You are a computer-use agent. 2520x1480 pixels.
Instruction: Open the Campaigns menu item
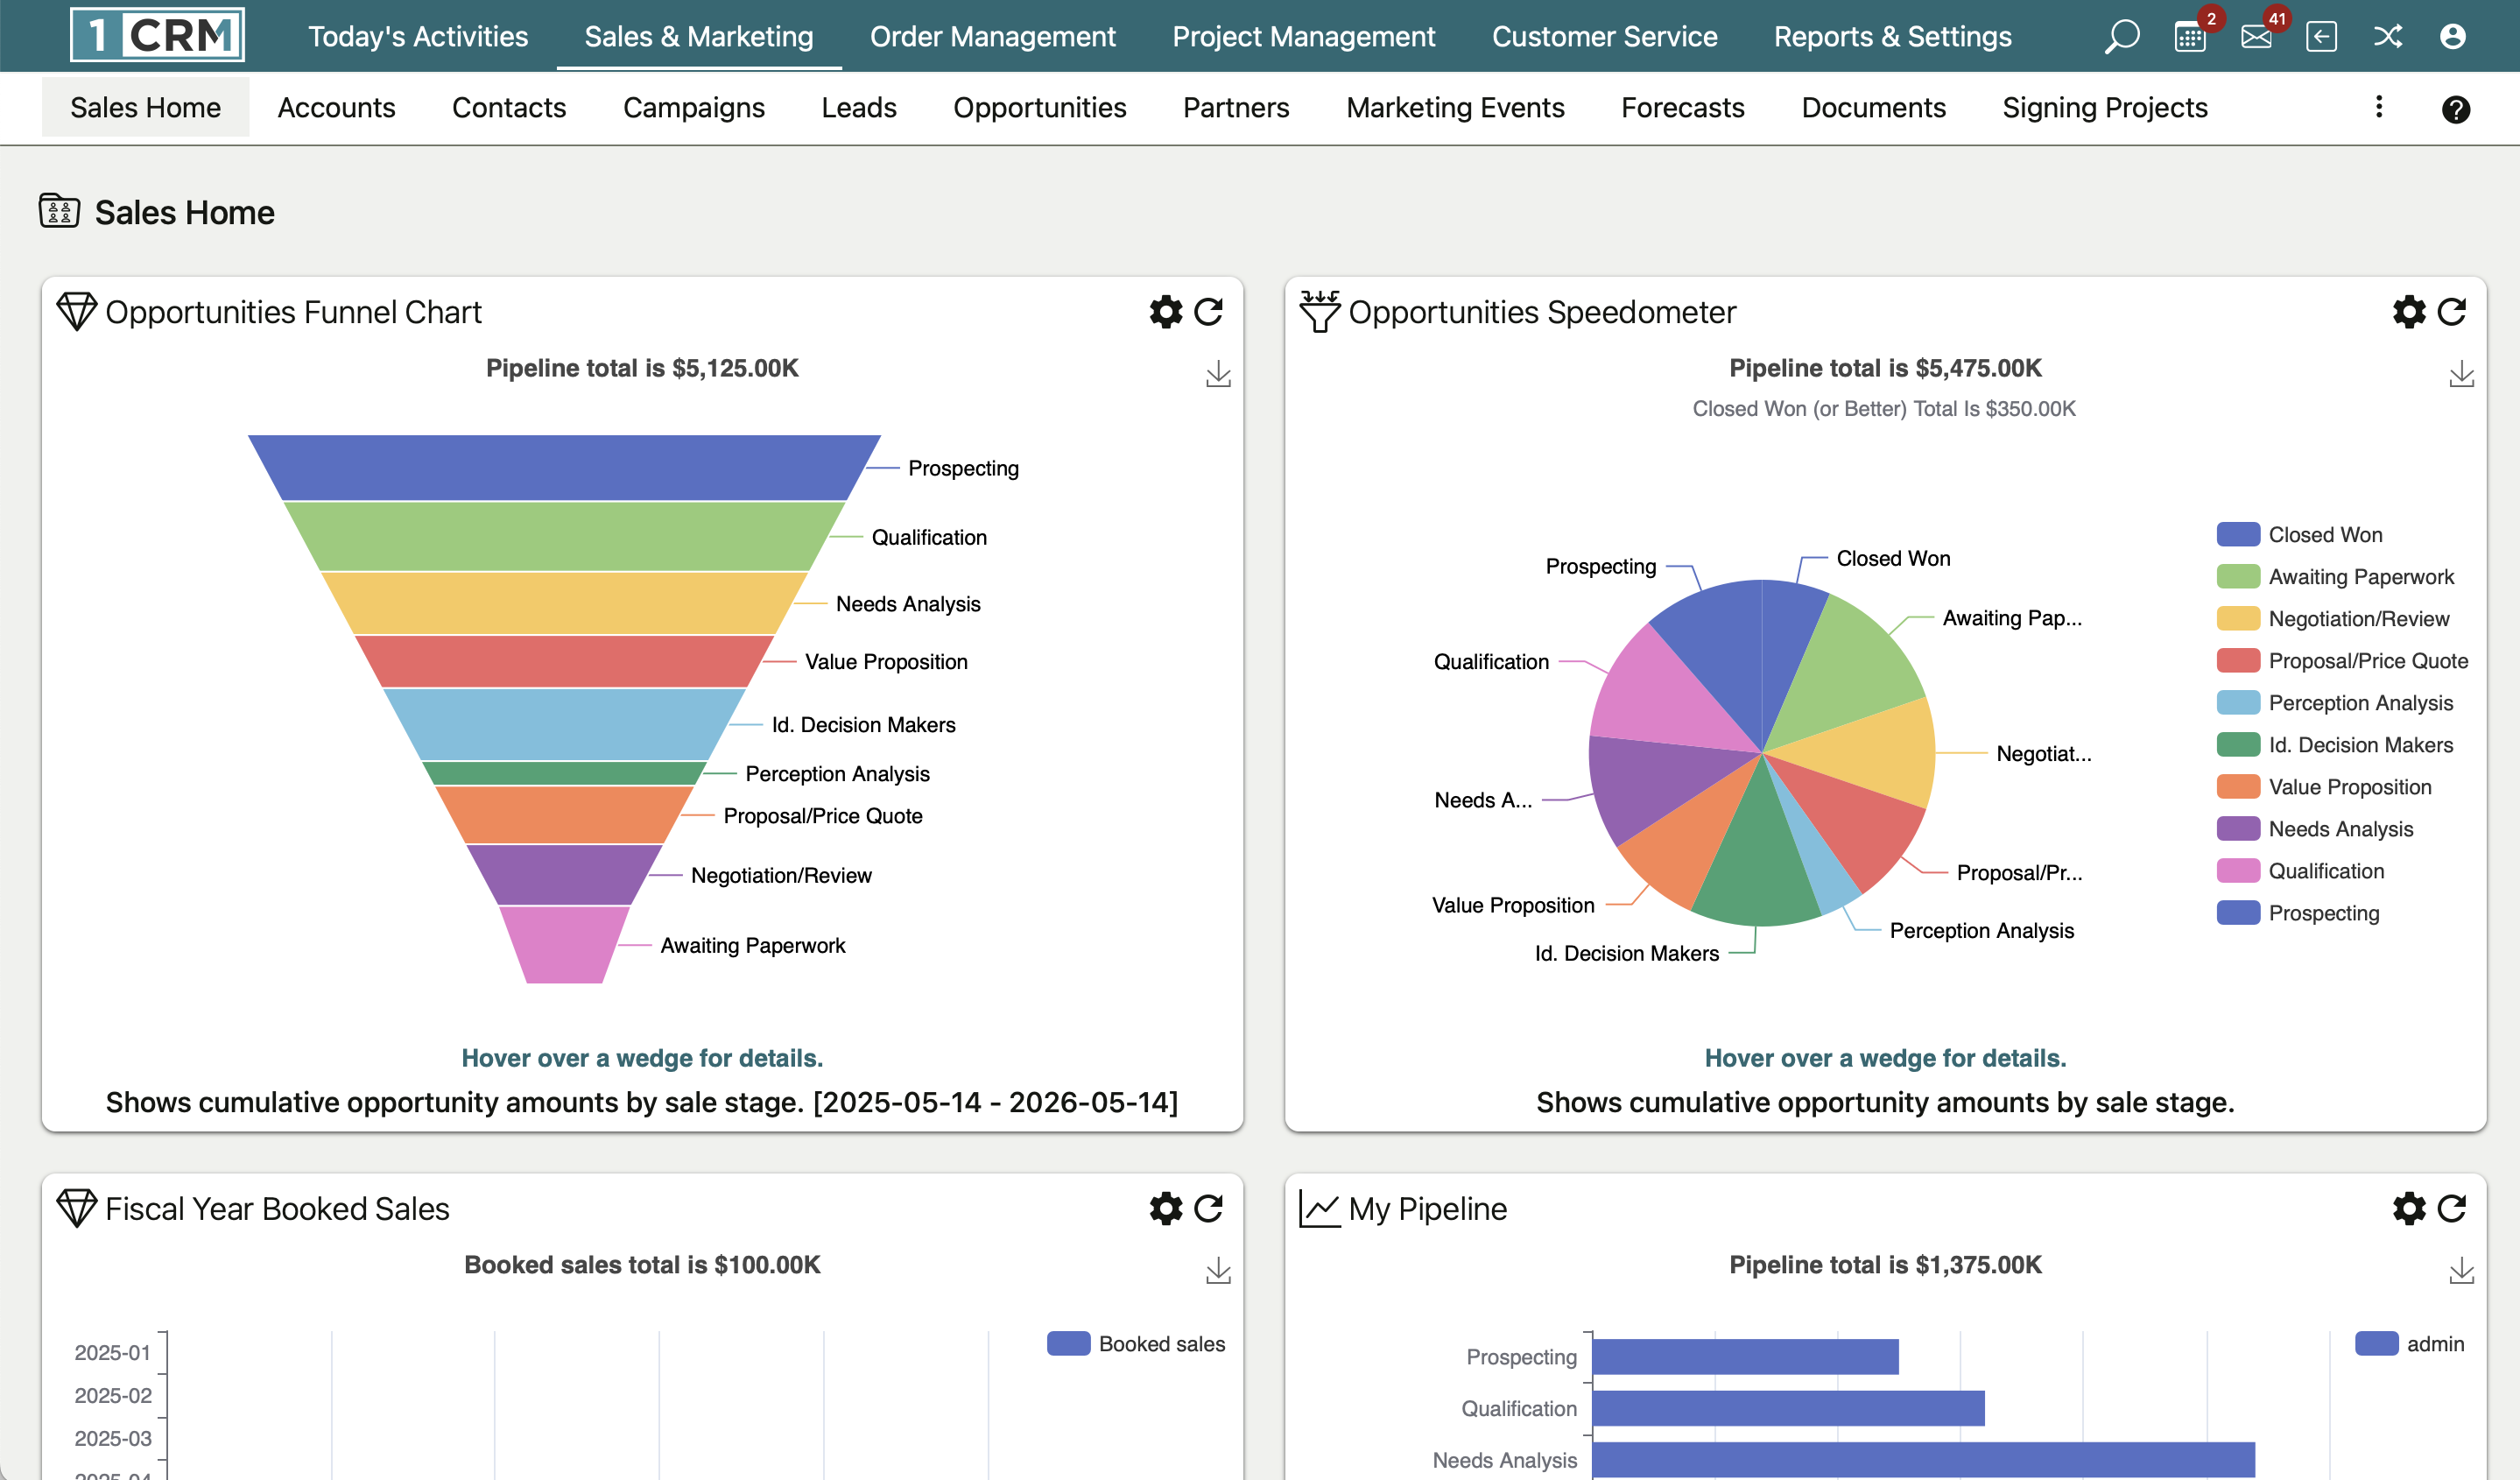point(694,108)
